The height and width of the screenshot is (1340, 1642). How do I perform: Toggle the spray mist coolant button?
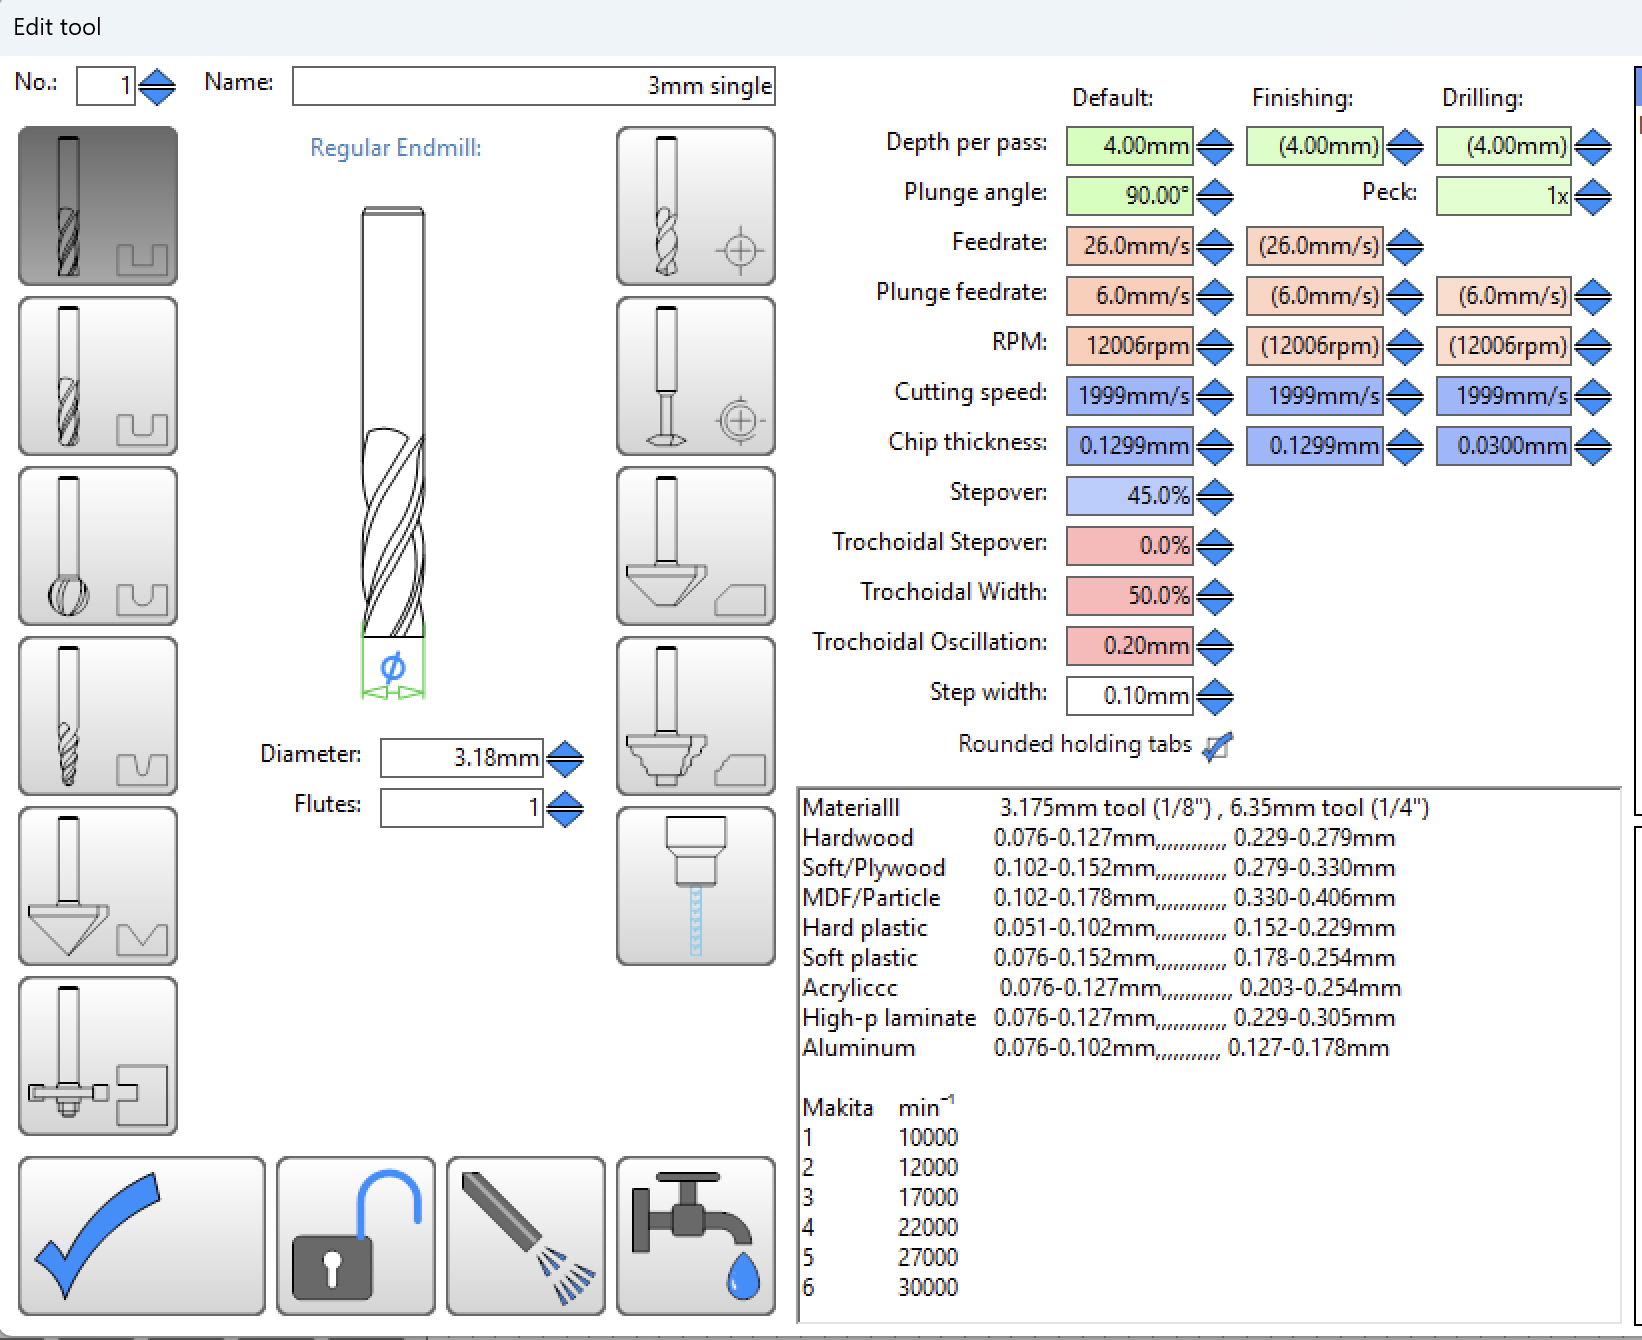[x=525, y=1236]
